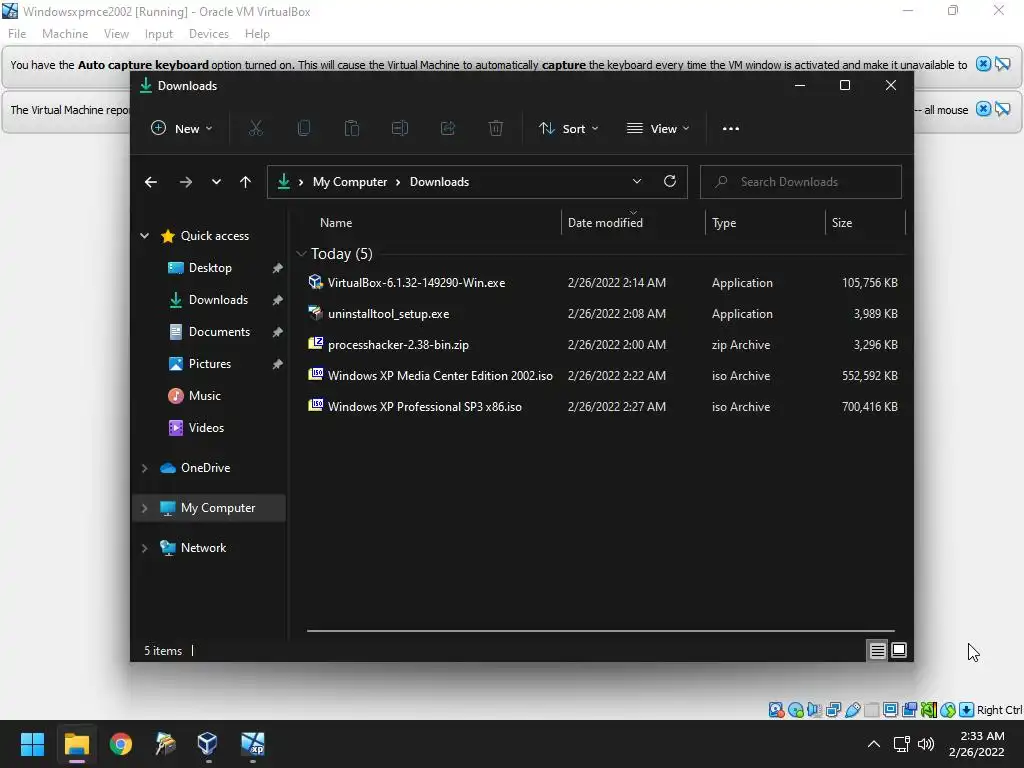
Task: Dismiss the mouse integration notification
Action: click(983, 109)
